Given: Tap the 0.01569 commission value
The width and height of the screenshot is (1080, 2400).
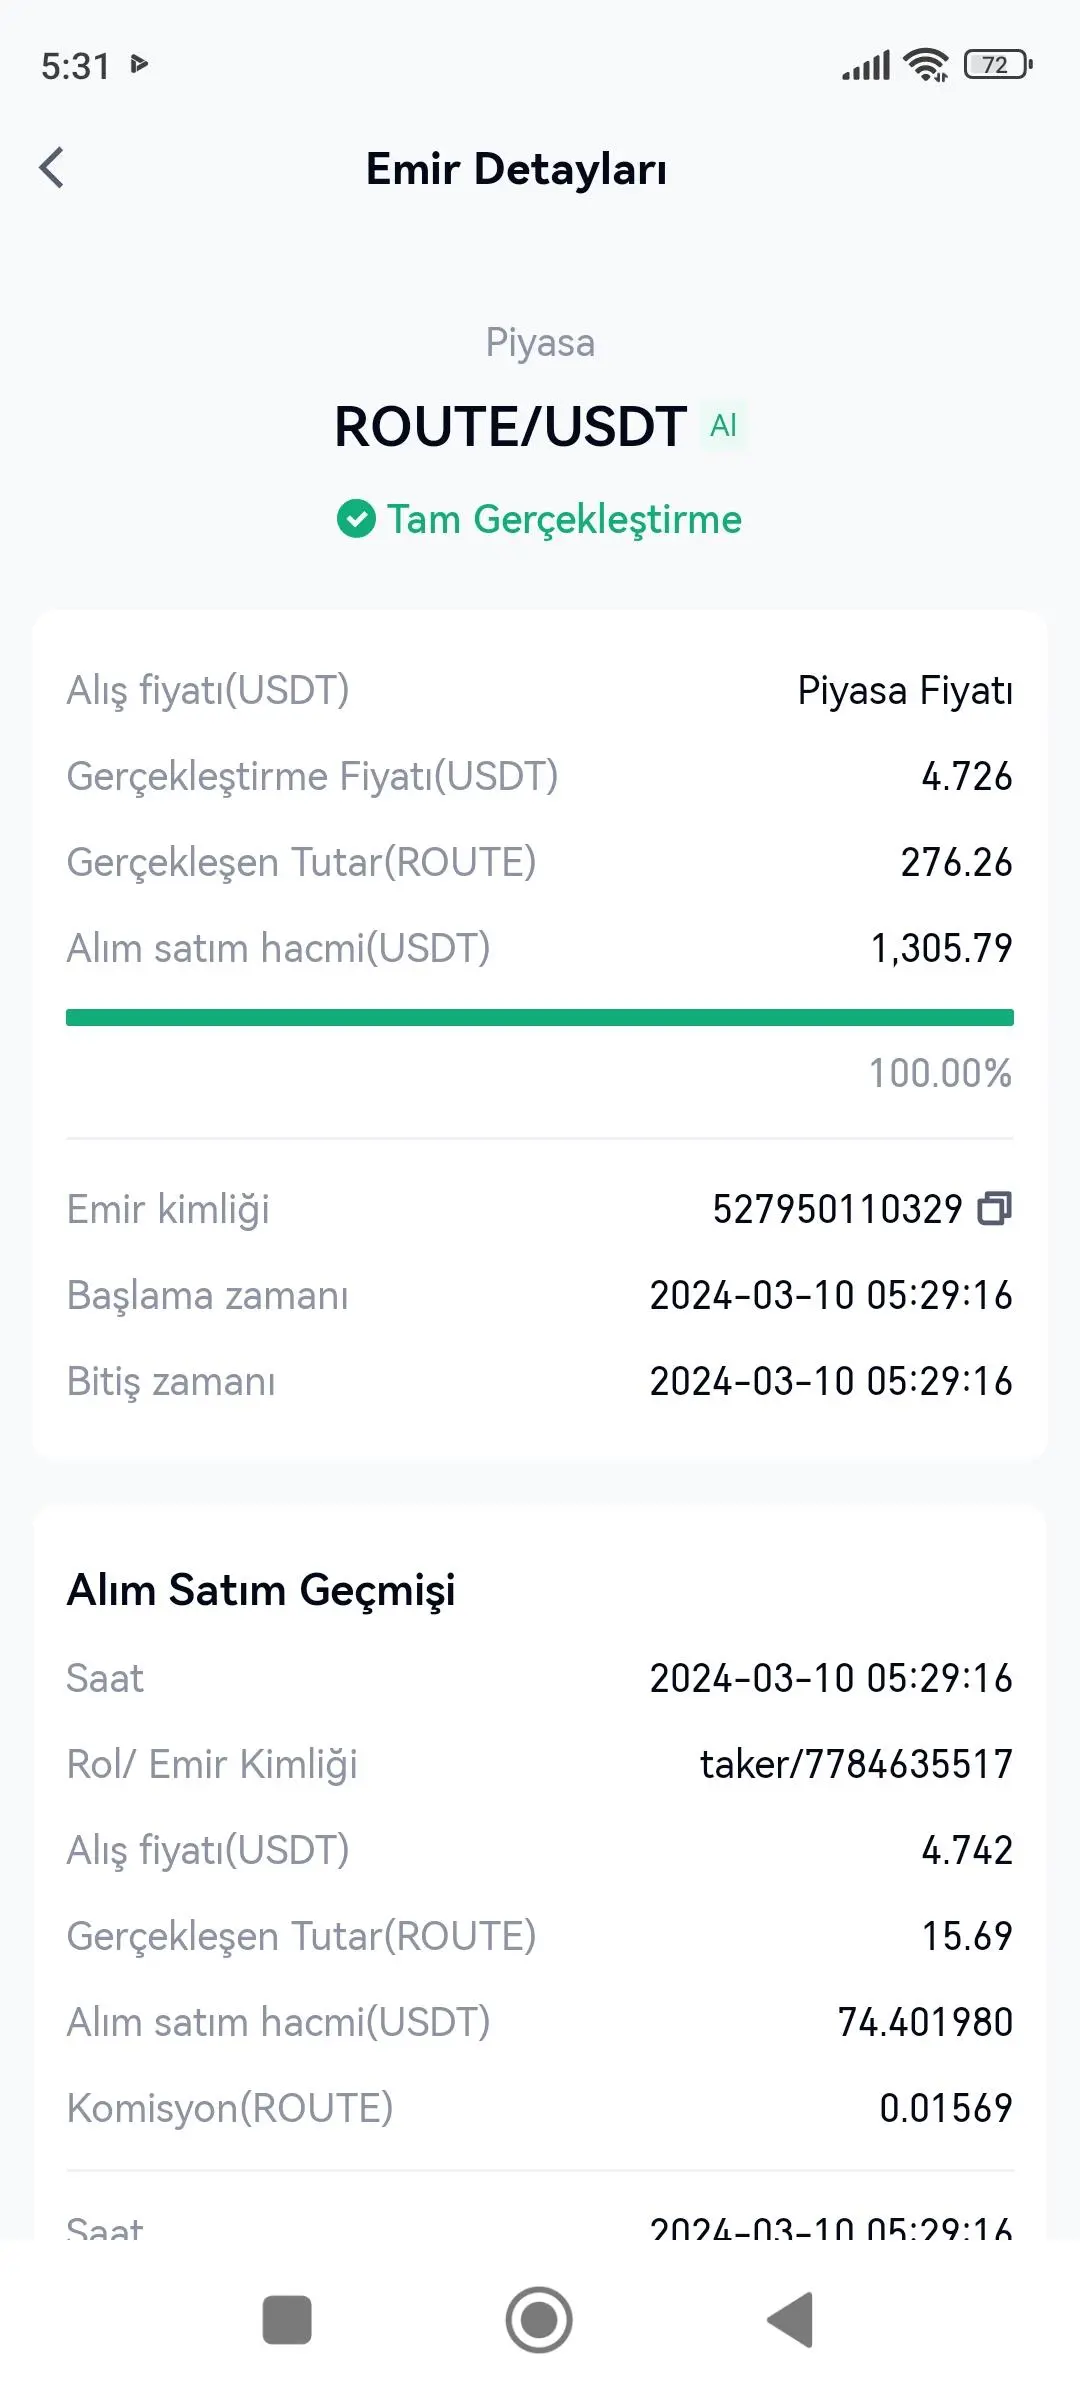Looking at the screenshot, I should (x=946, y=2108).
